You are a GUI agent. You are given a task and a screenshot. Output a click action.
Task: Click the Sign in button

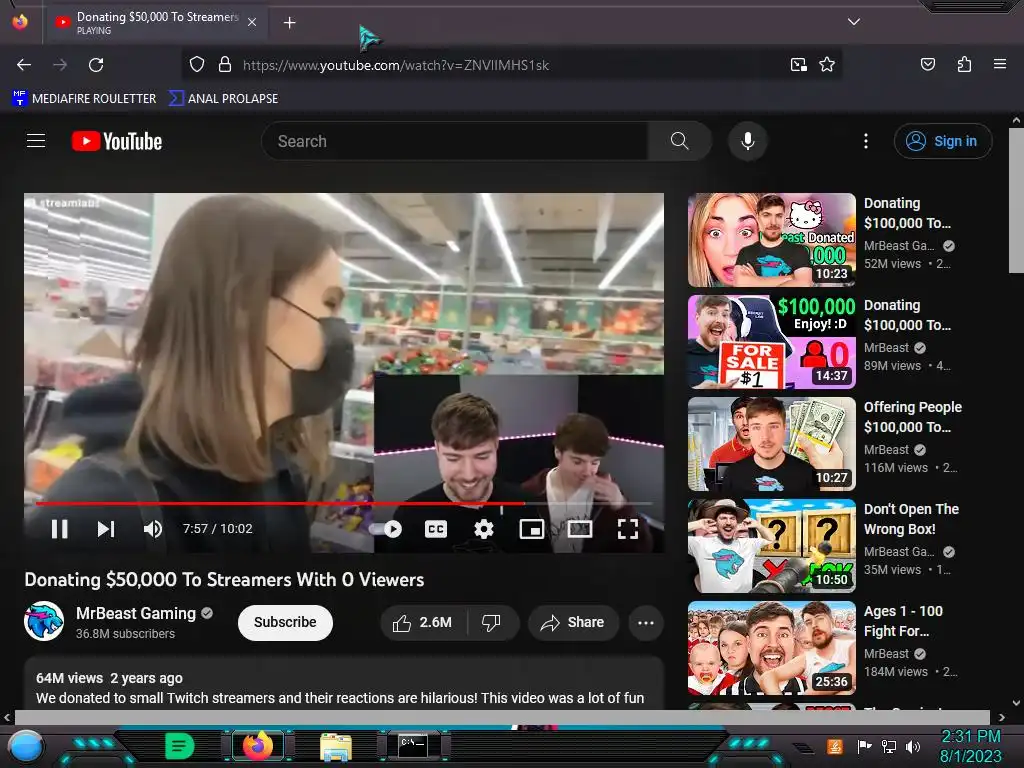(x=942, y=141)
